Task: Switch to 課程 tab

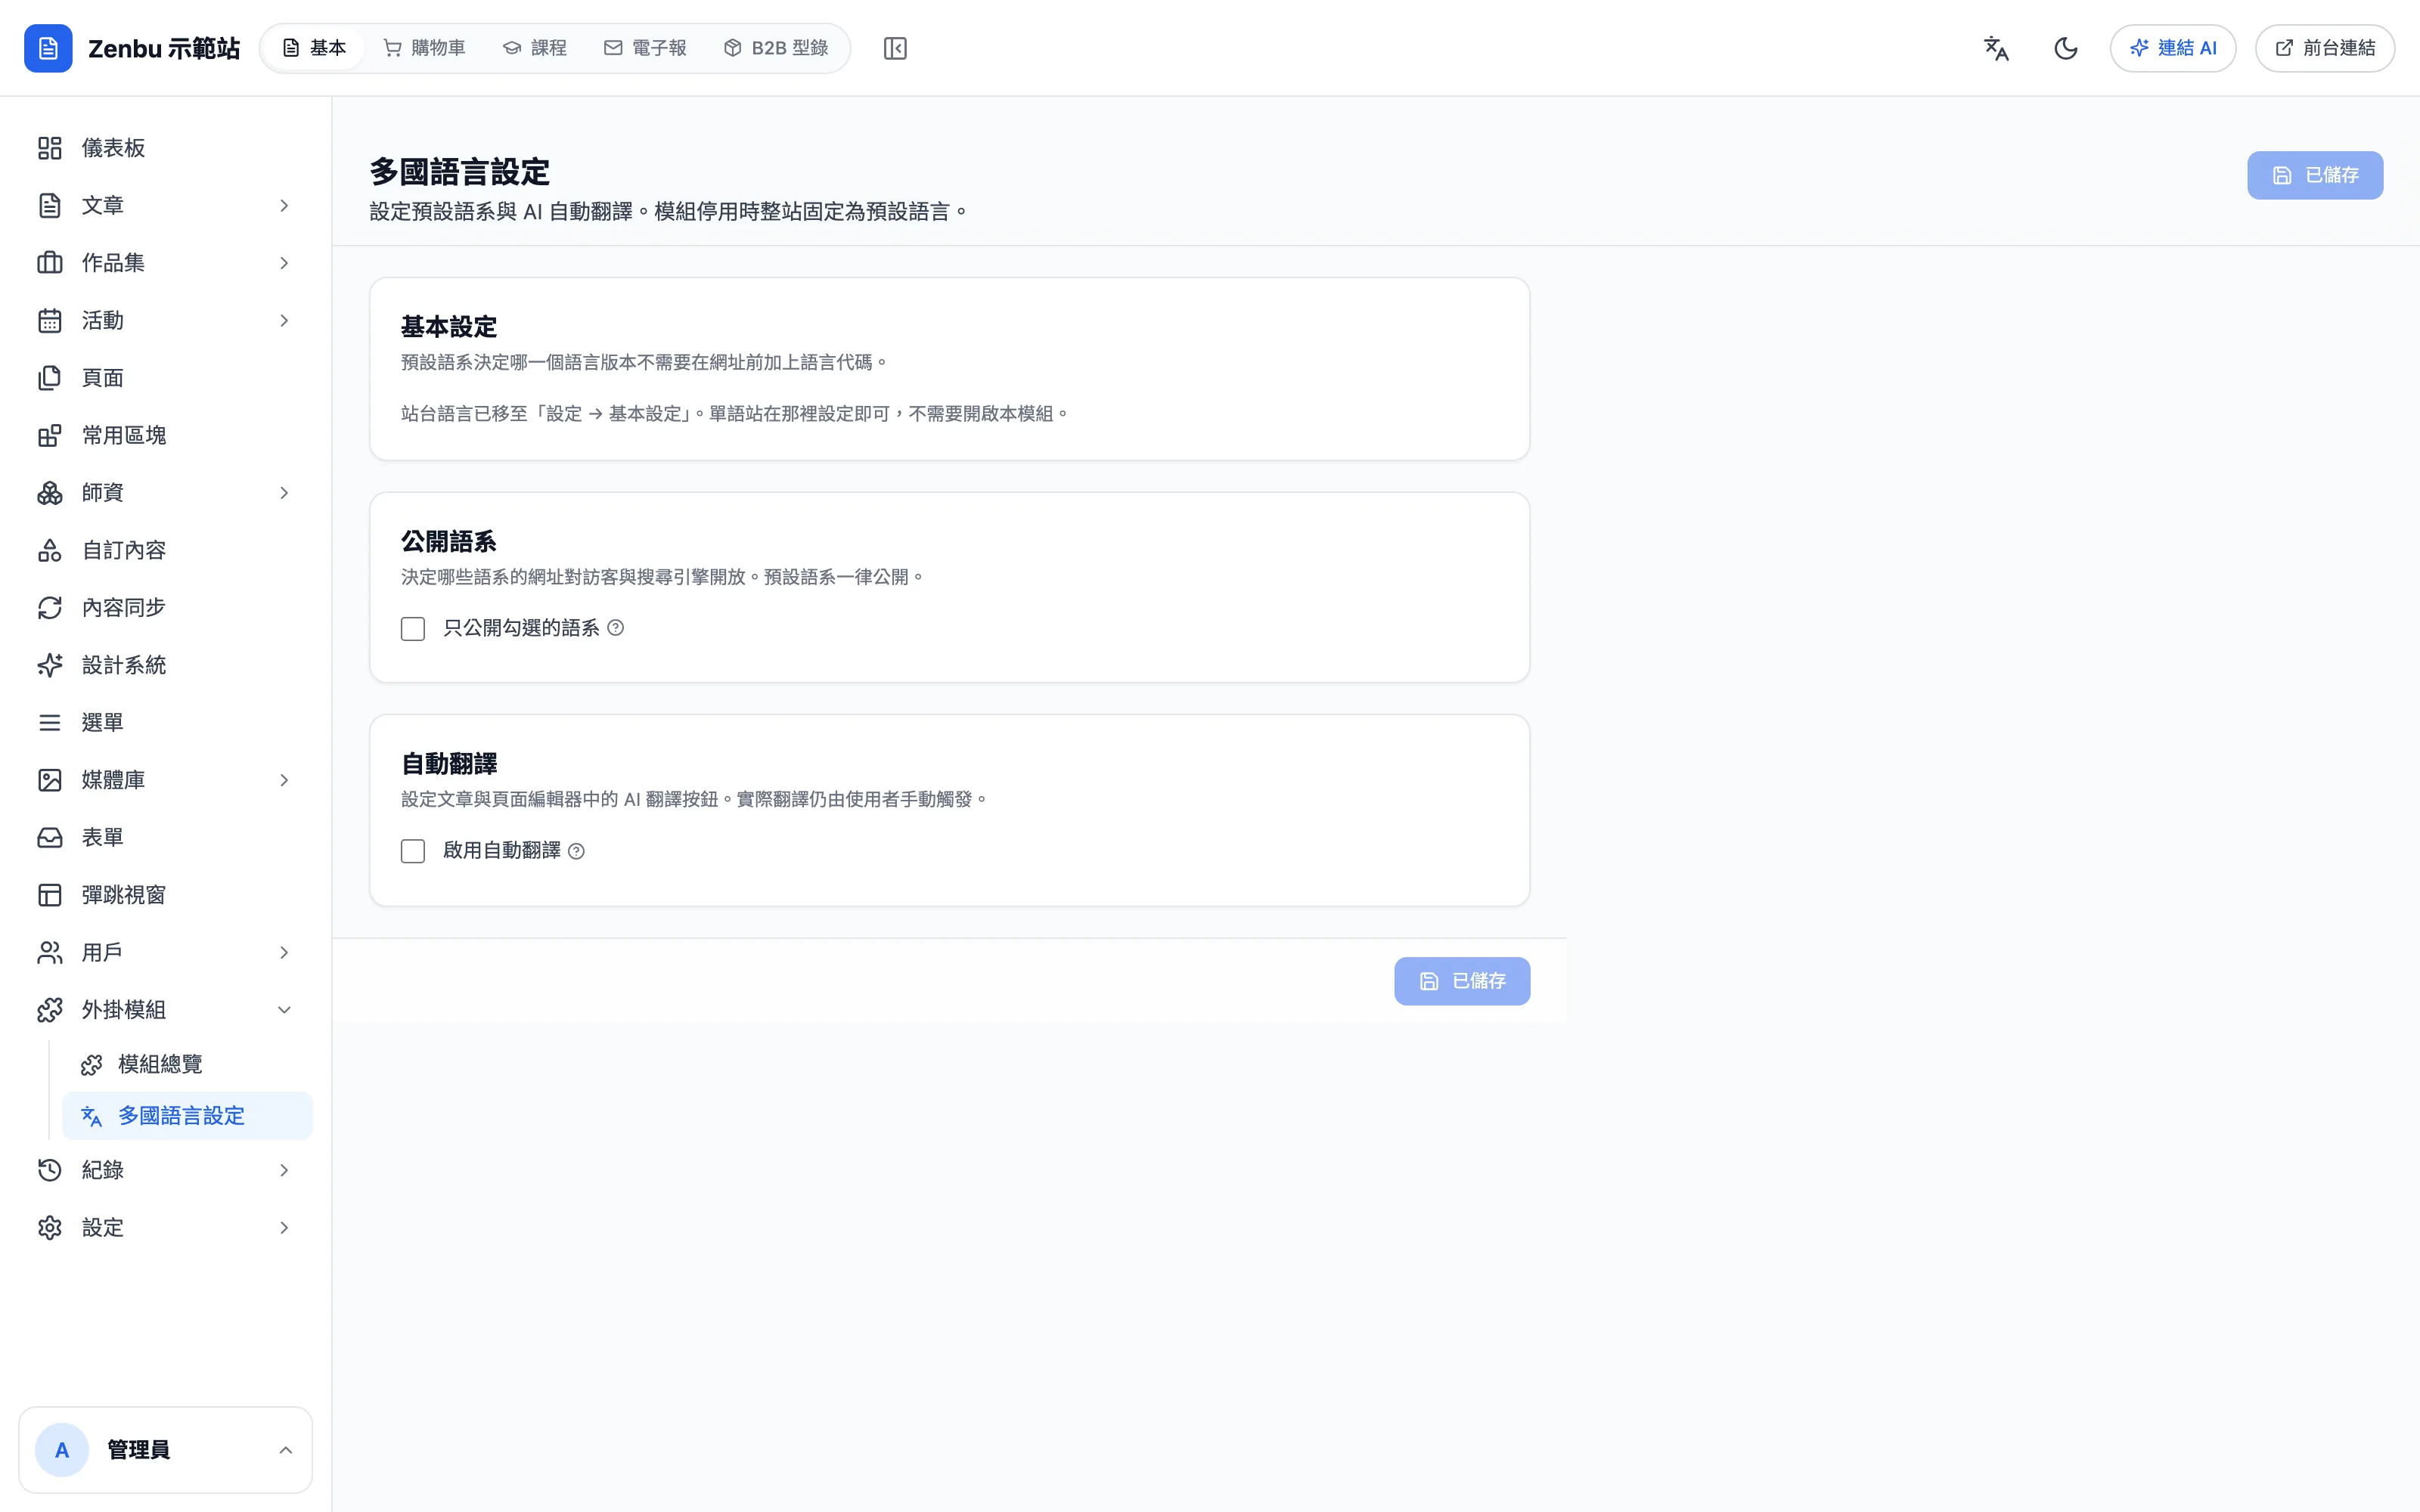Action: (x=535, y=48)
